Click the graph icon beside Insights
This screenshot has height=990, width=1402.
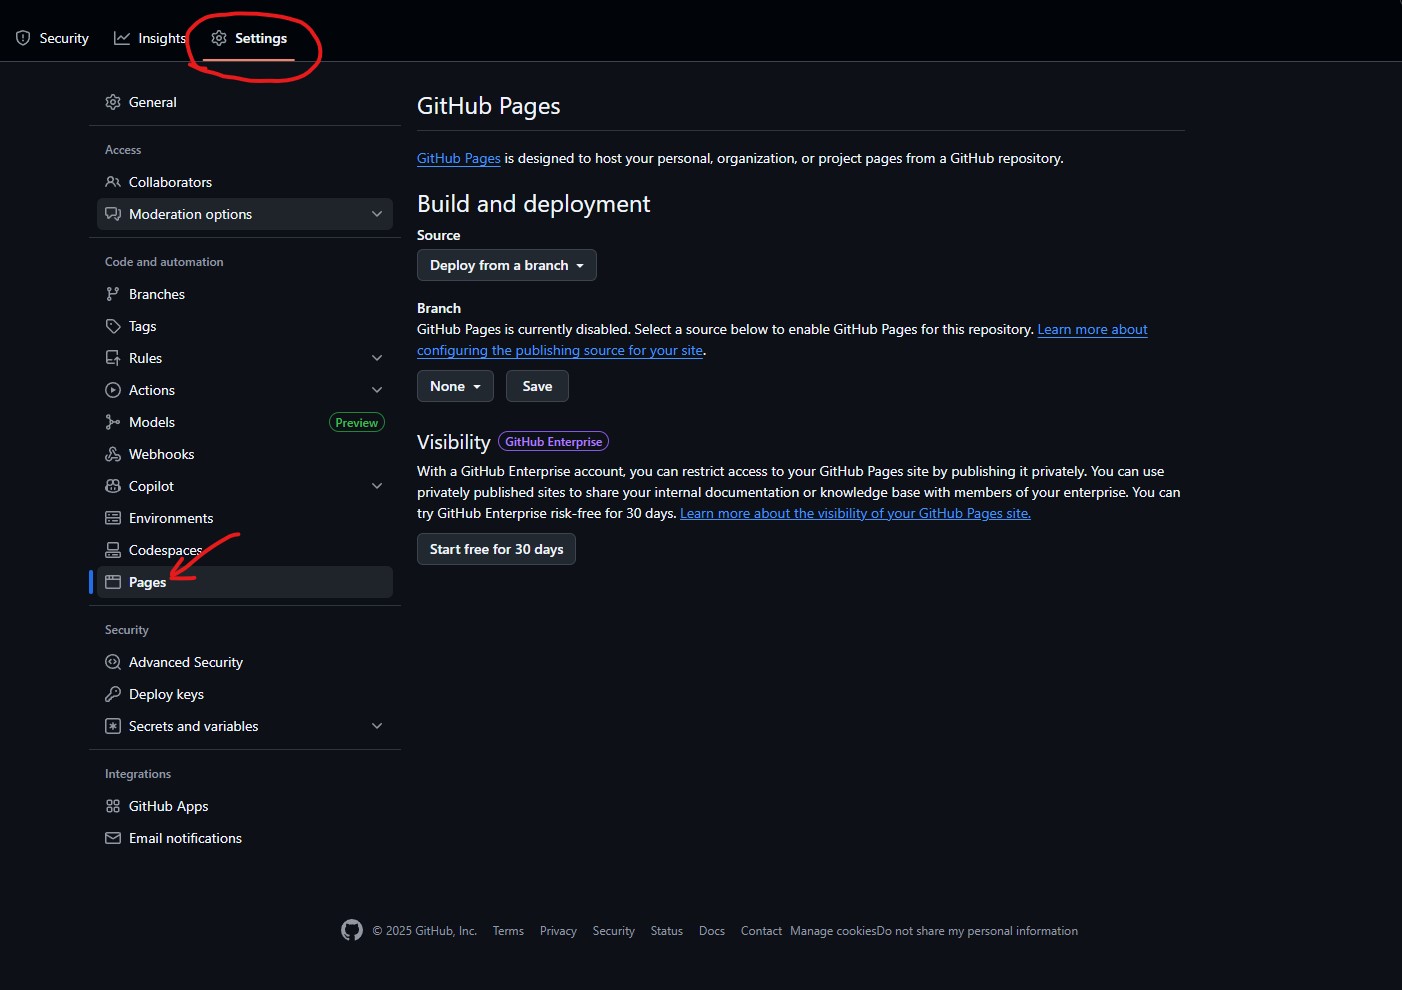pyautogui.click(x=122, y=38)
